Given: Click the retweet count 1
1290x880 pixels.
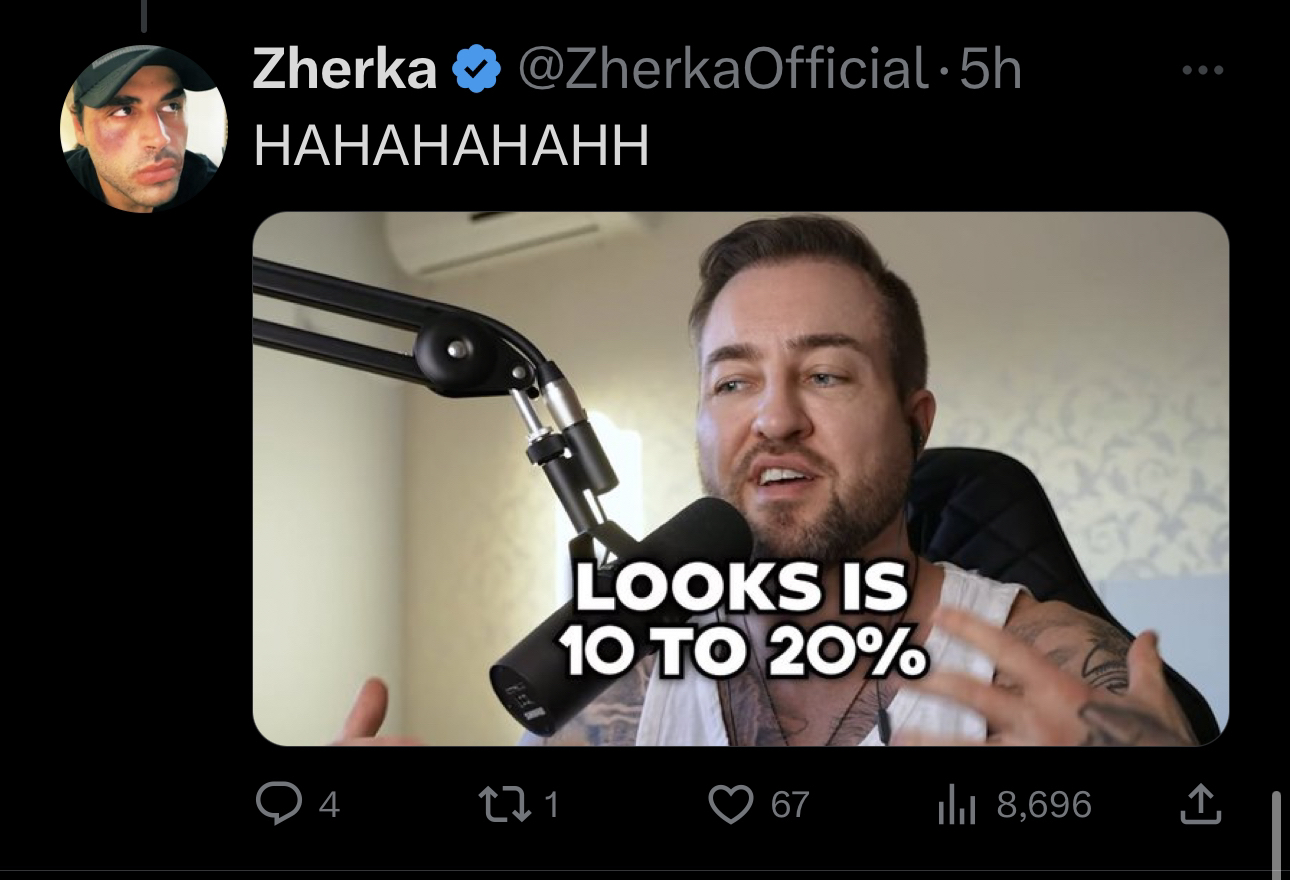Looking at the screenshot, I should coord(549,805).
